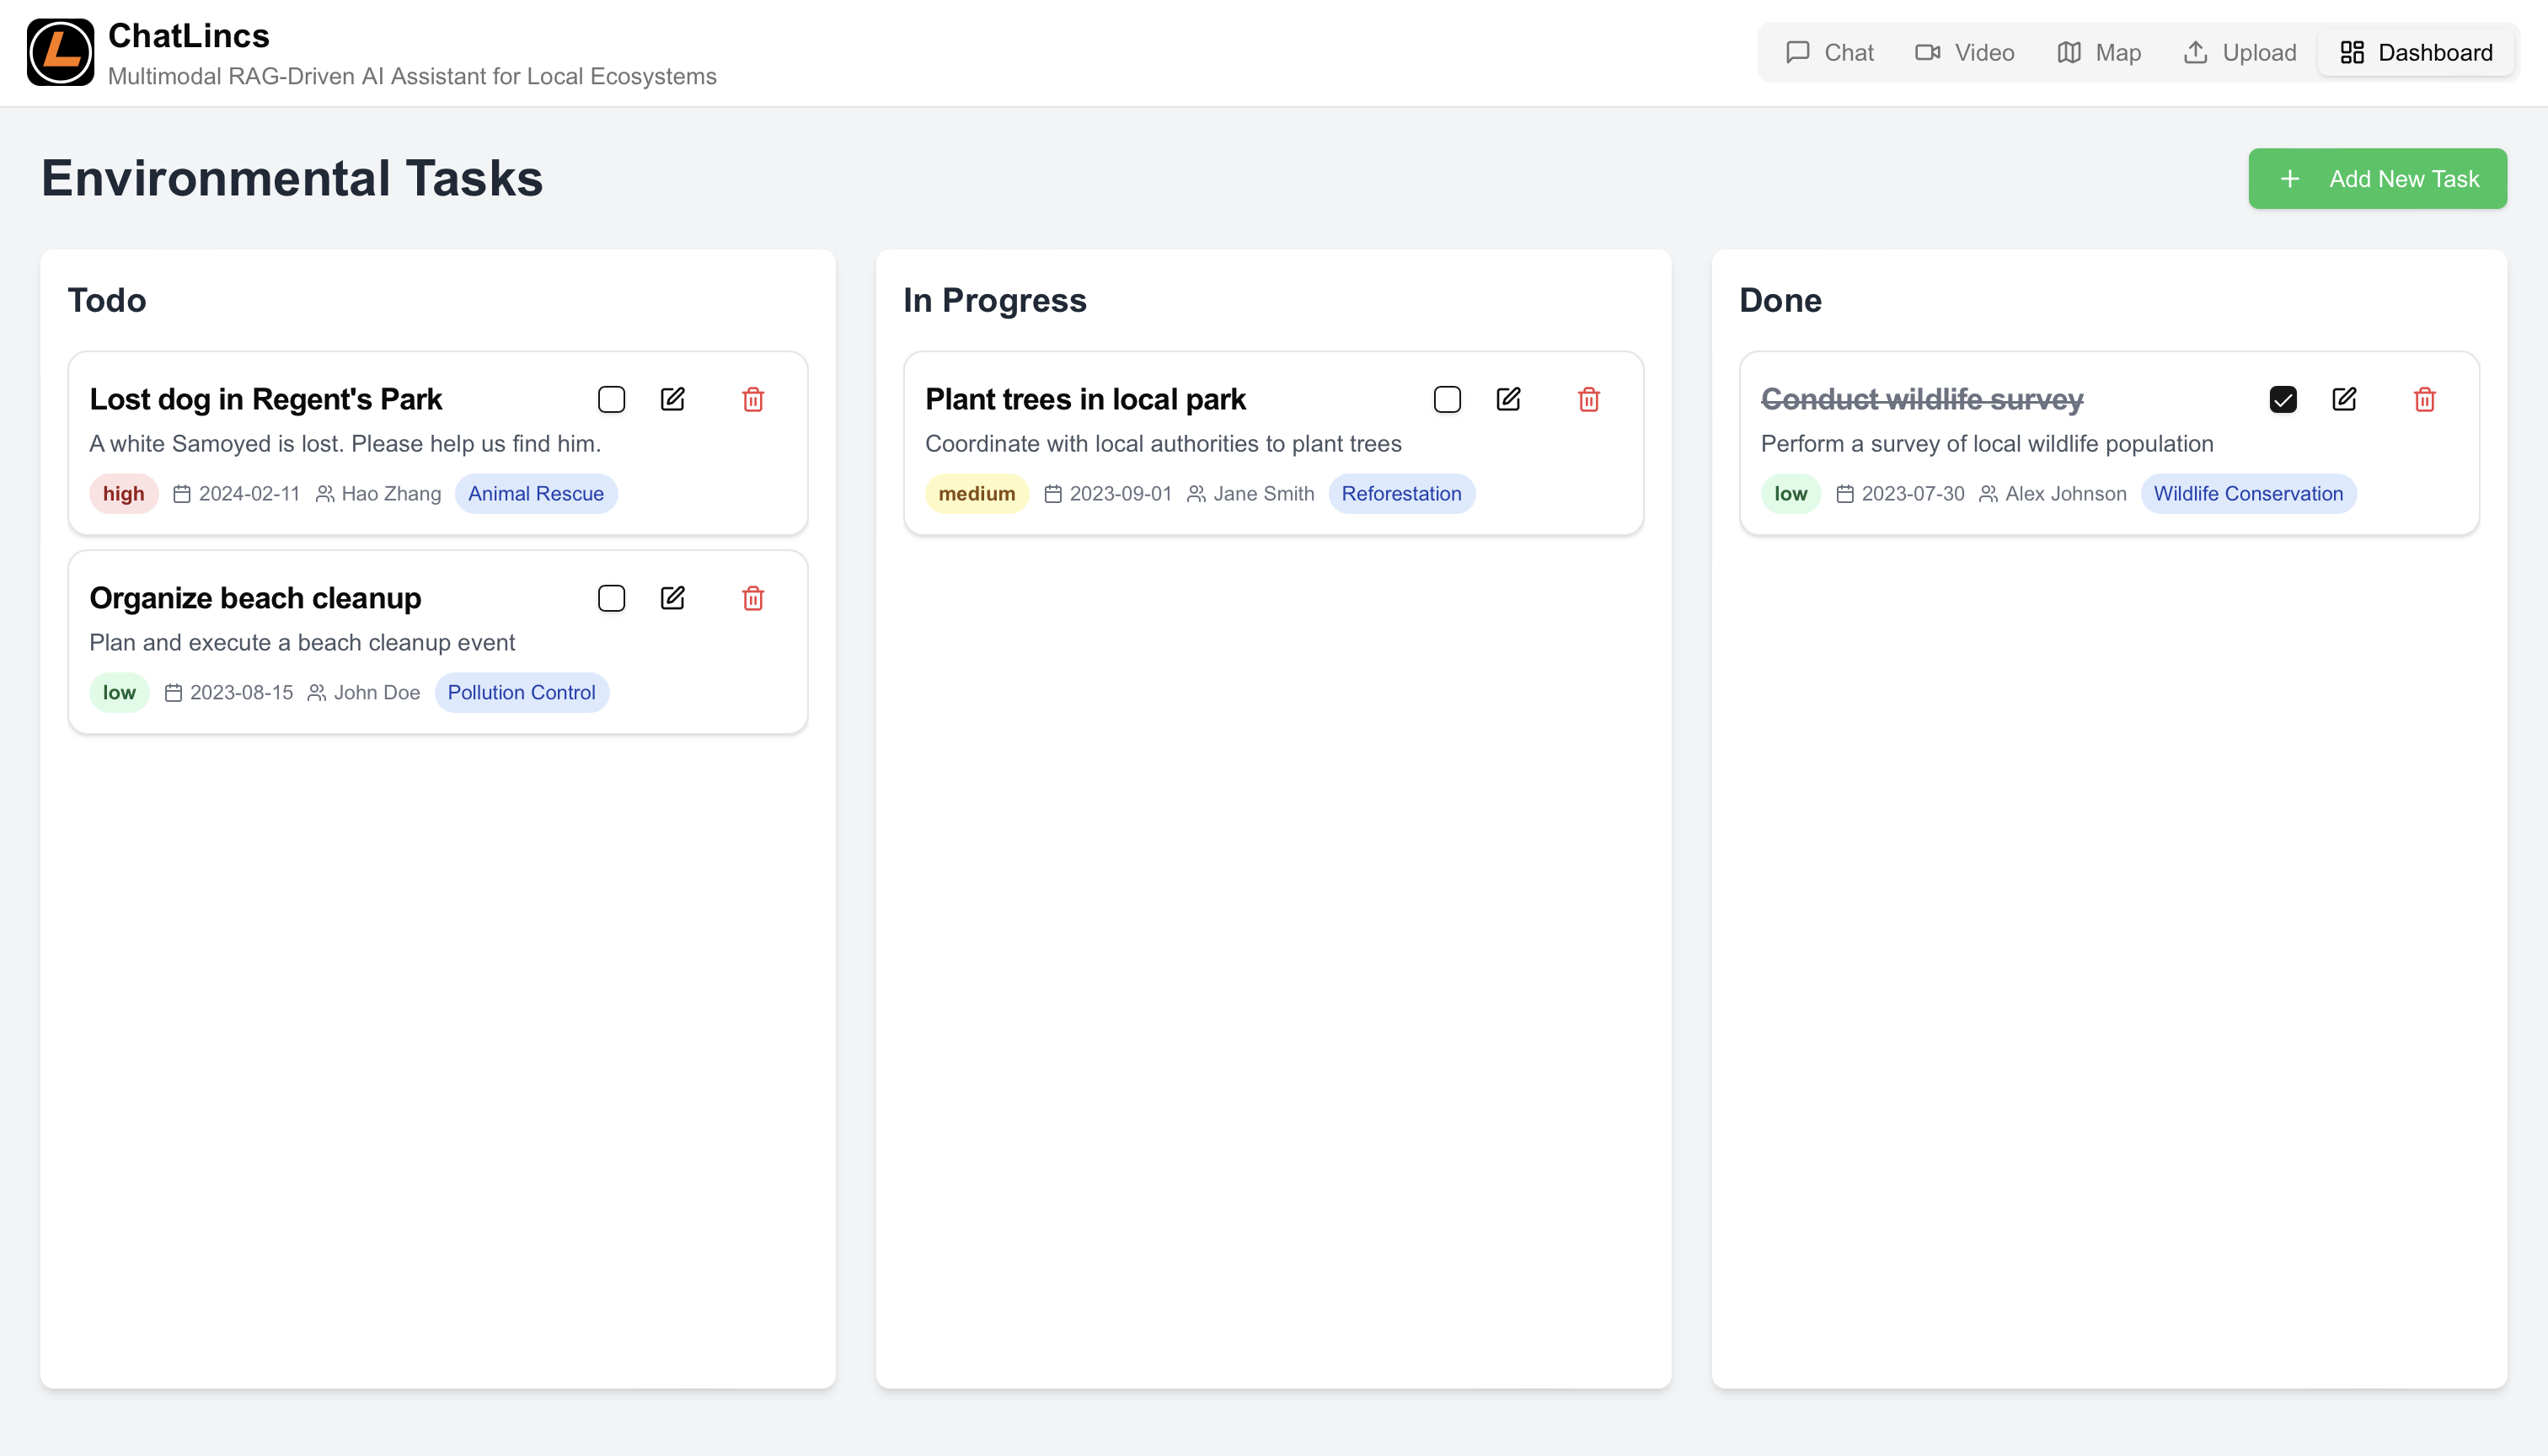The height and width of the screenshot is (1456, 2548).
Task: Open the Chat menu item
Action: pyautogui.click(x=1830, y=52)
